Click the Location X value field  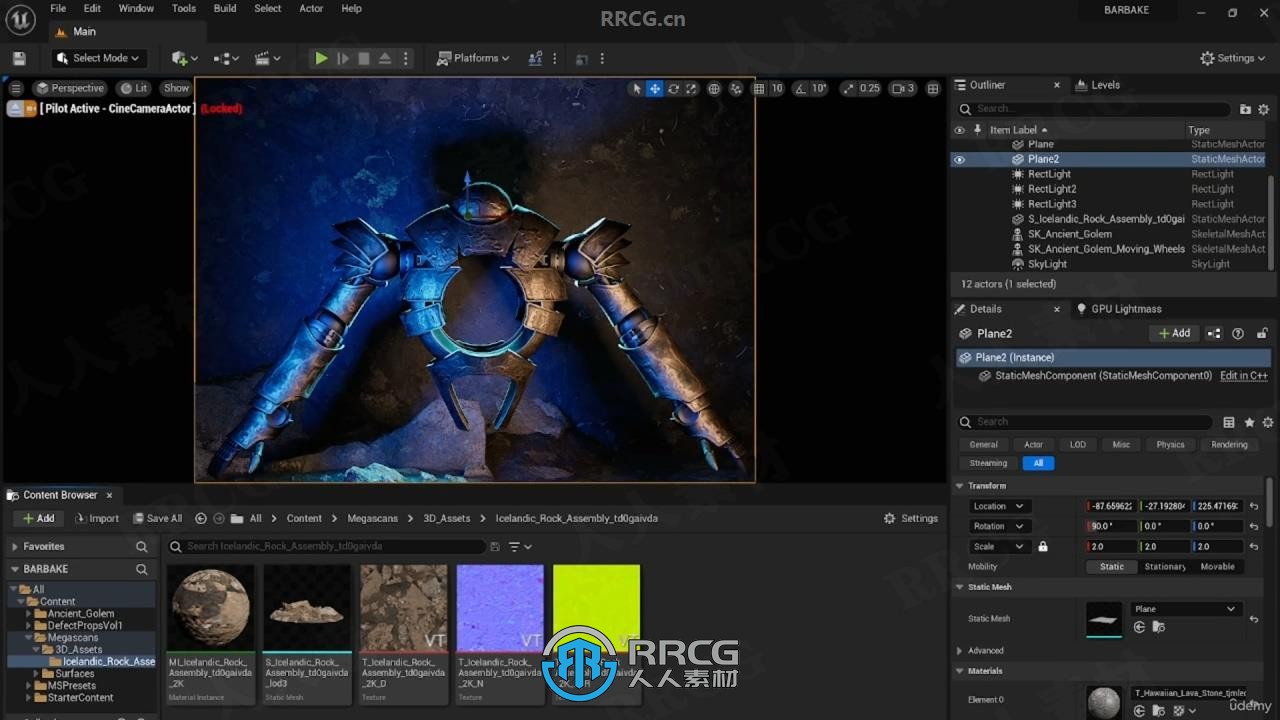coord(1111,506)
